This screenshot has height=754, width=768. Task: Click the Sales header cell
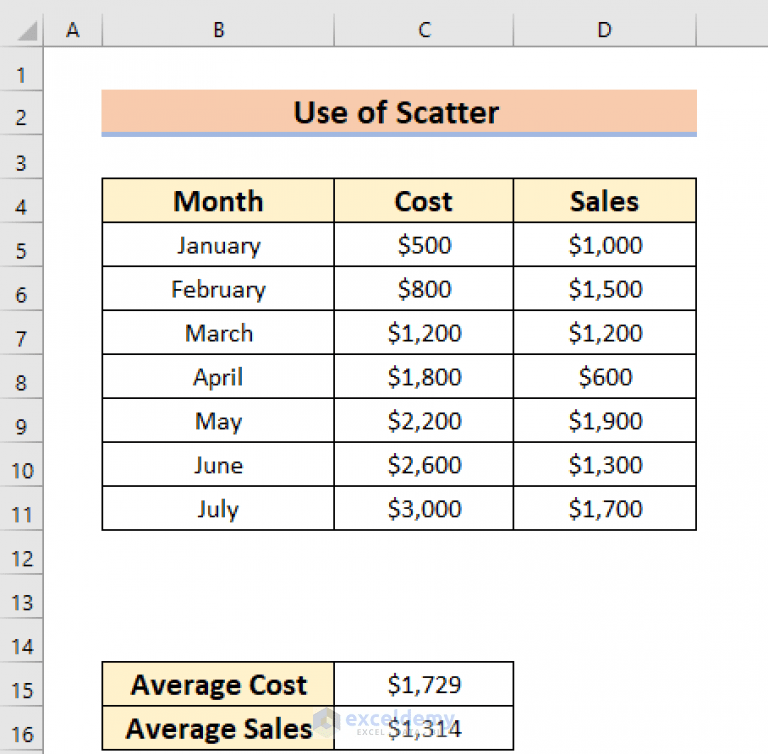click(604, 201)
